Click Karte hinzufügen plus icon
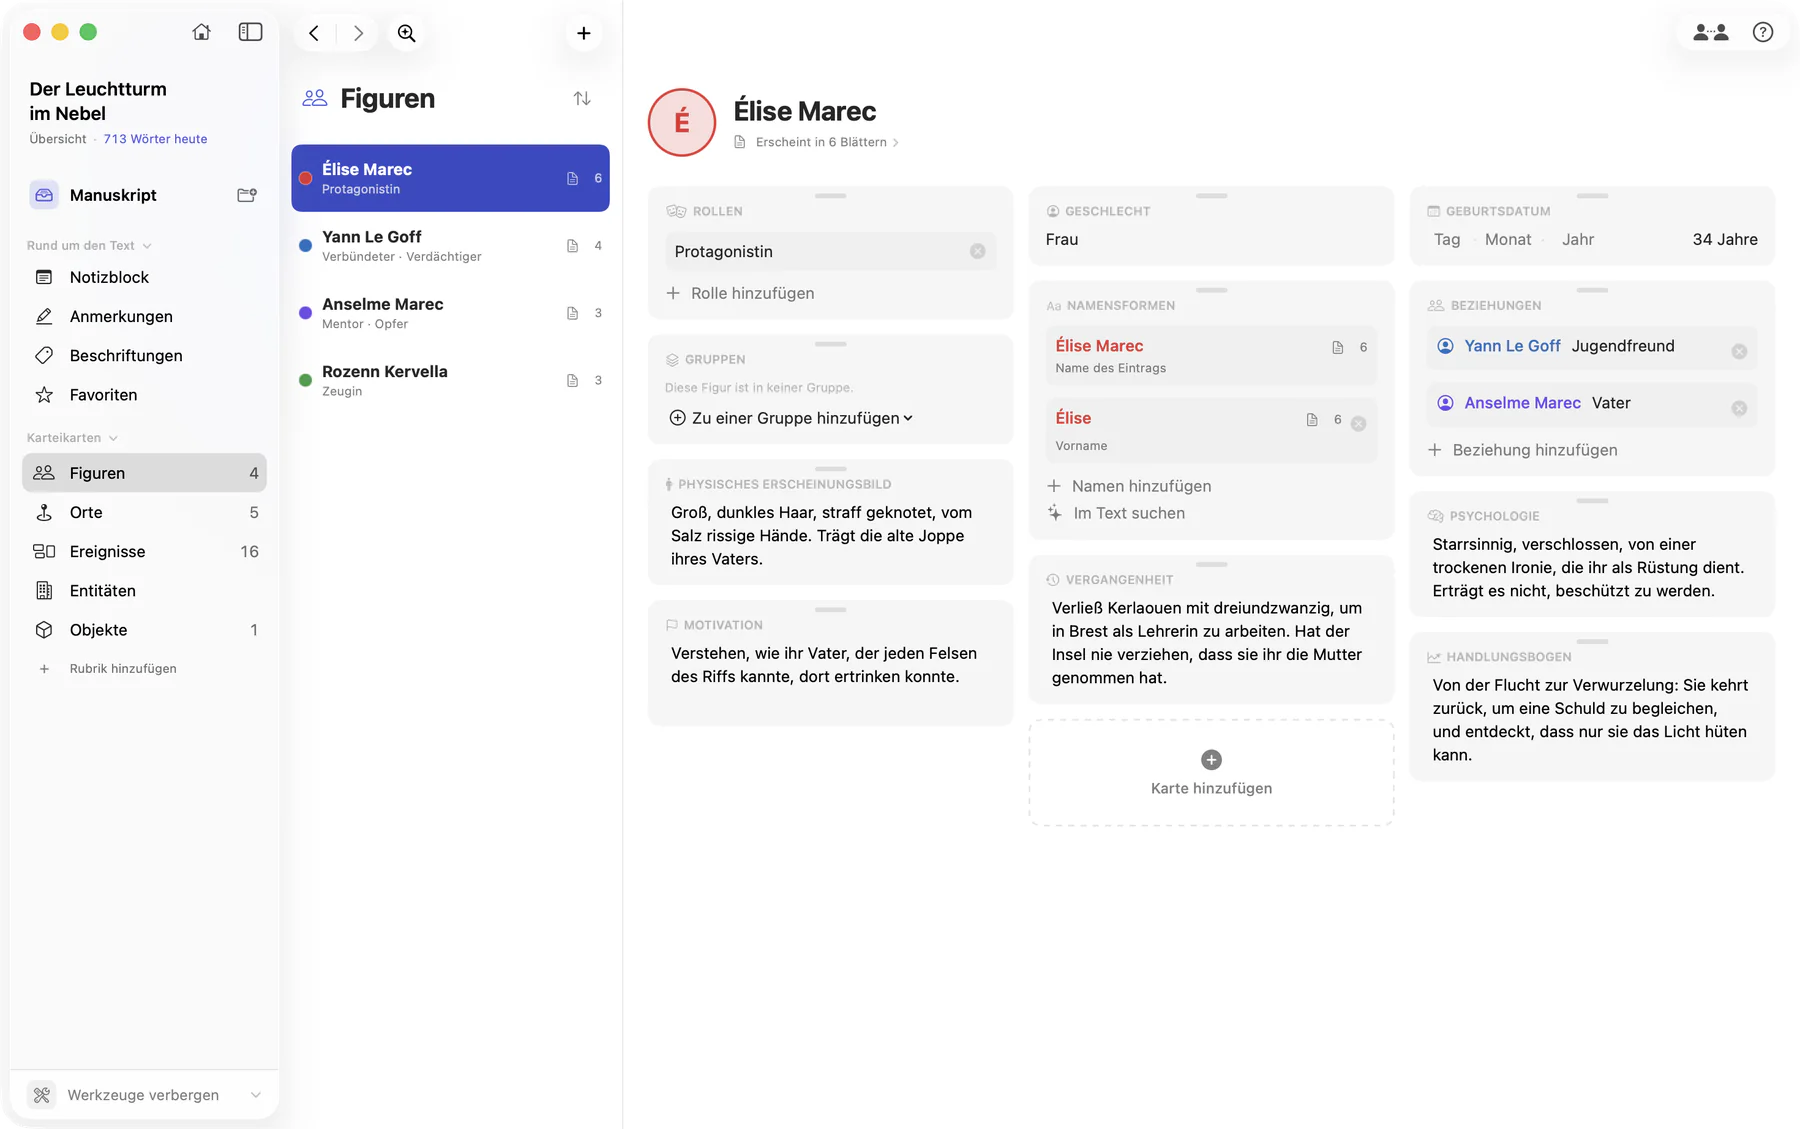The width and height of the screenshot is (1800, 1129). point(1211,760)
